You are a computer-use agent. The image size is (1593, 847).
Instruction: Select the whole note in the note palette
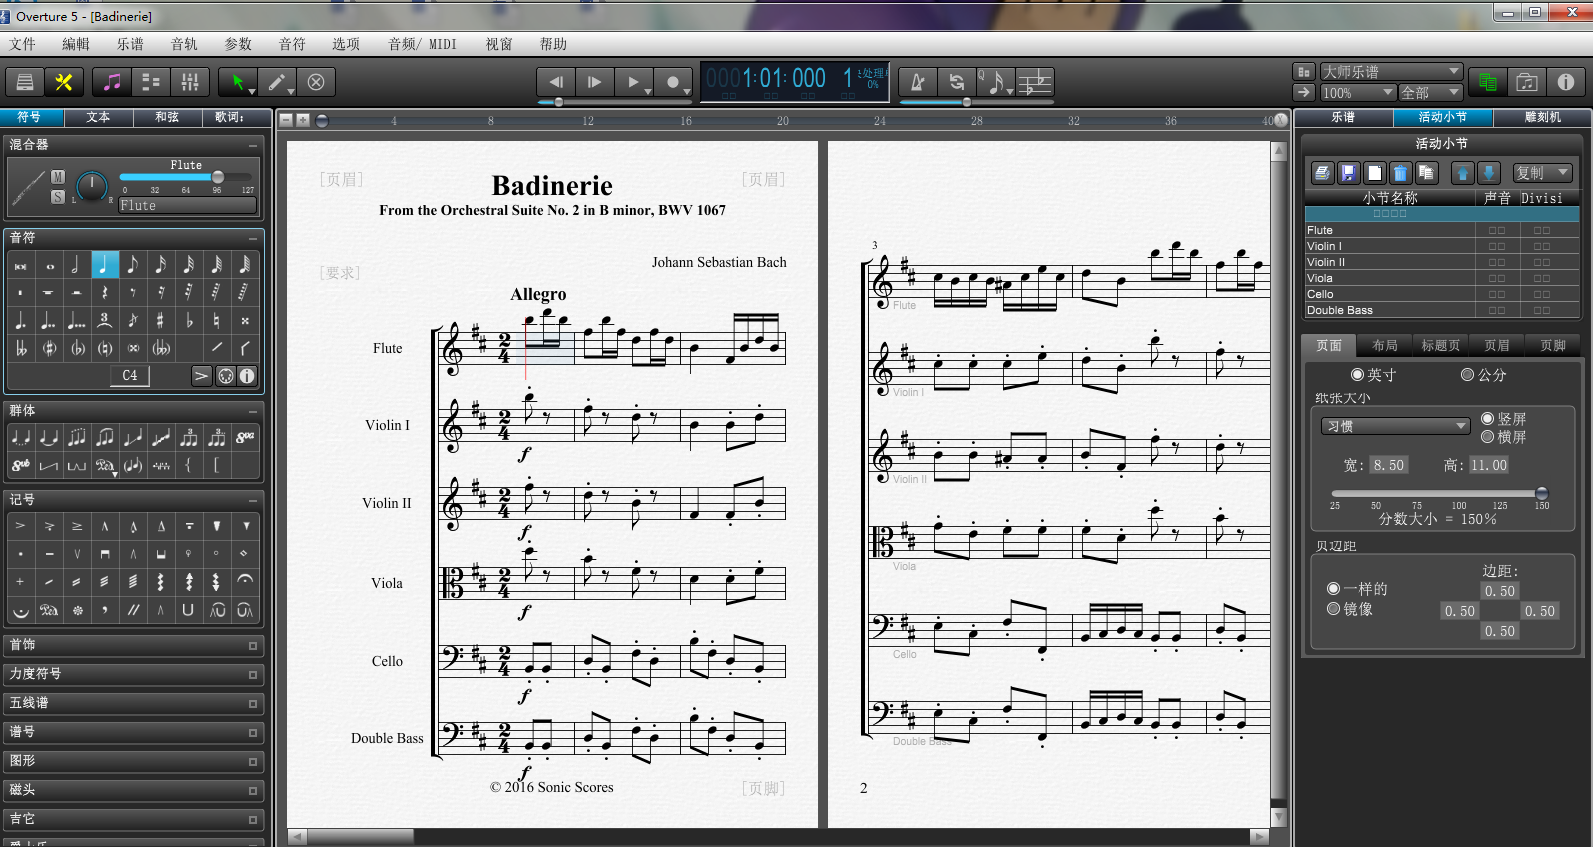[48, 265]
